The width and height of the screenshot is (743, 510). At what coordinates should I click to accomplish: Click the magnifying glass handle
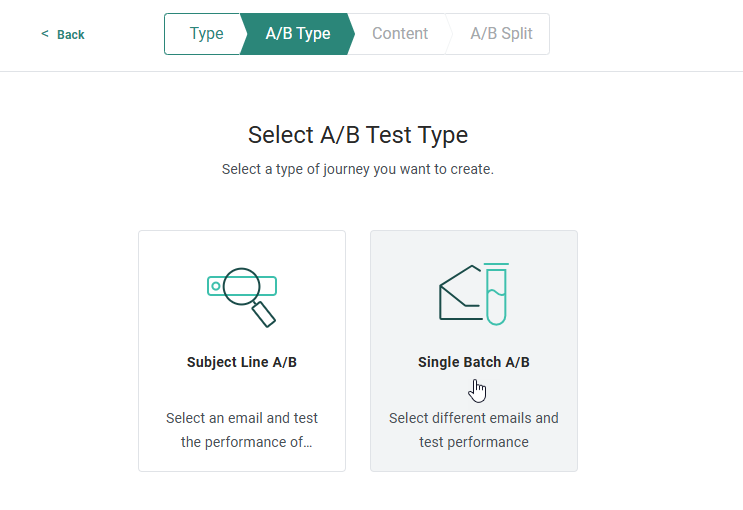264,315
